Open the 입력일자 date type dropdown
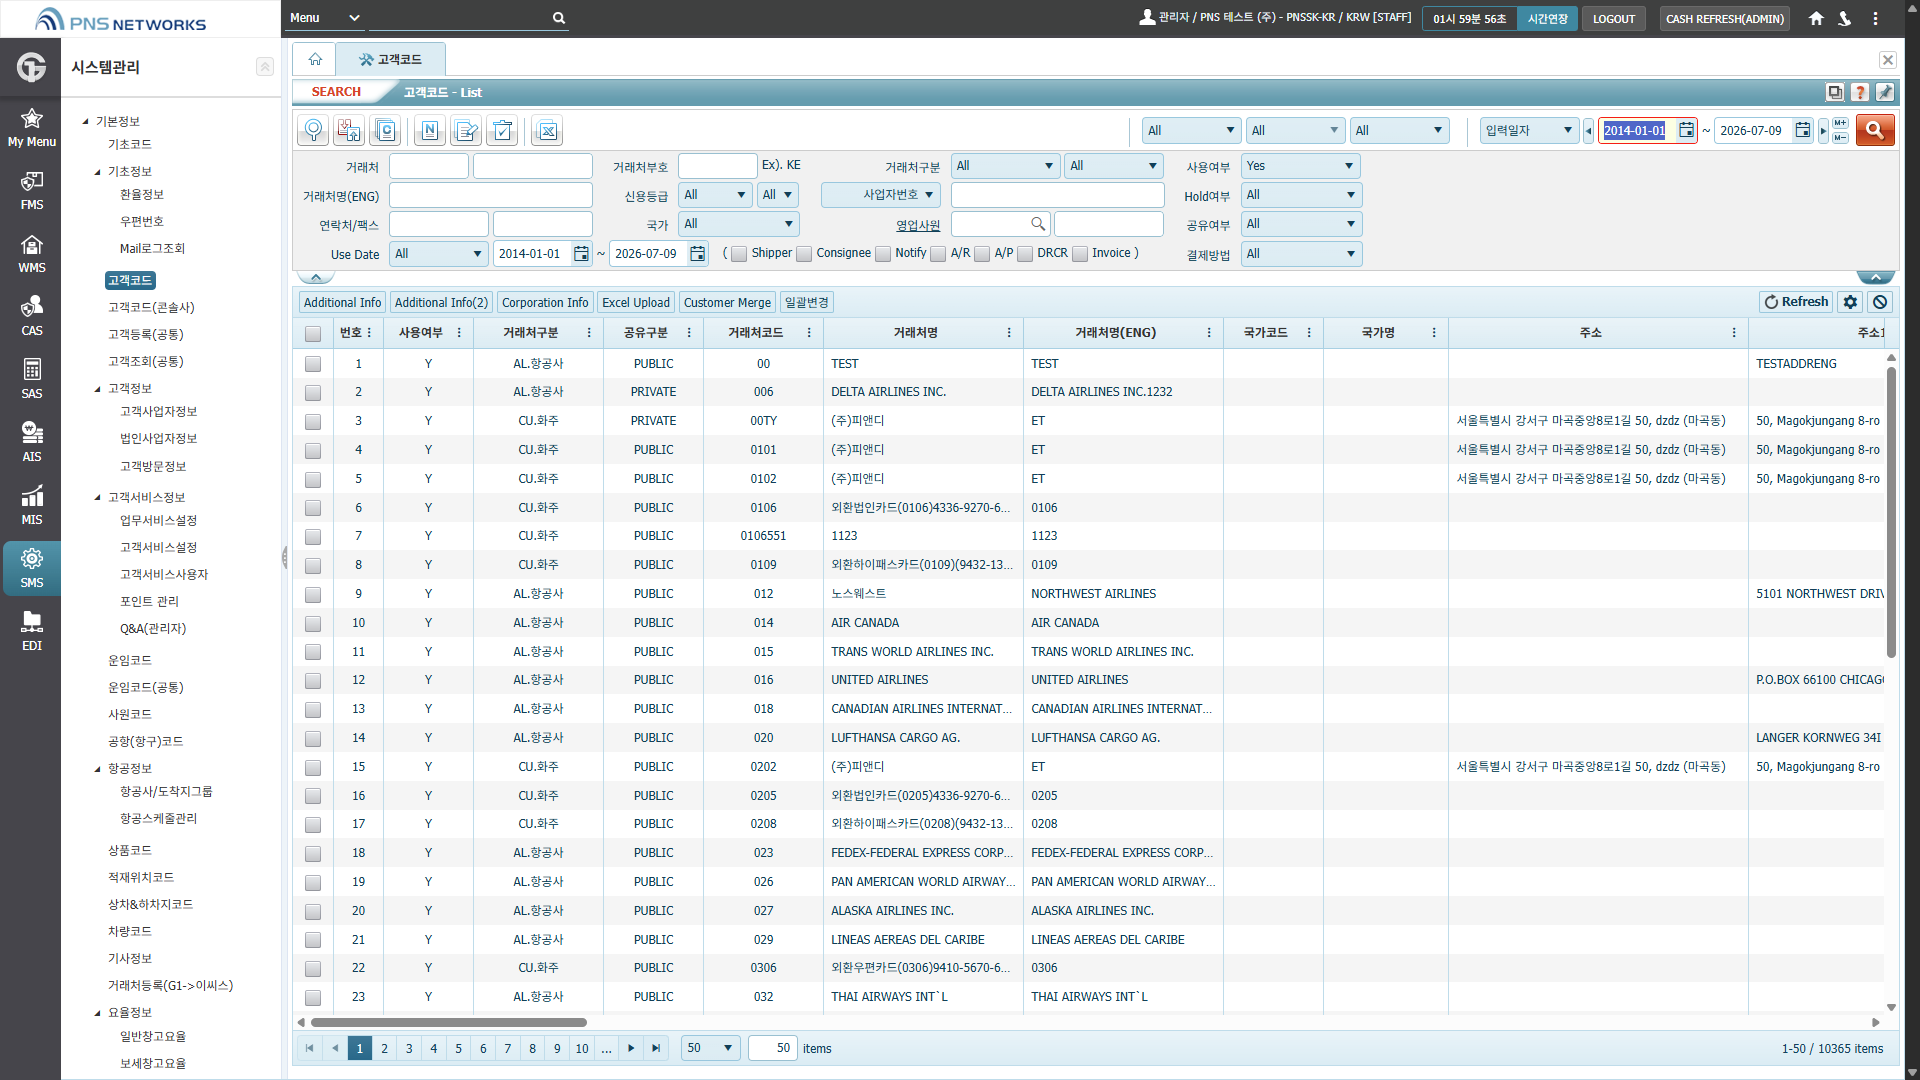Image resolution: width=1920 pixels, height=1080 pixels. [x=1529, y=130]
